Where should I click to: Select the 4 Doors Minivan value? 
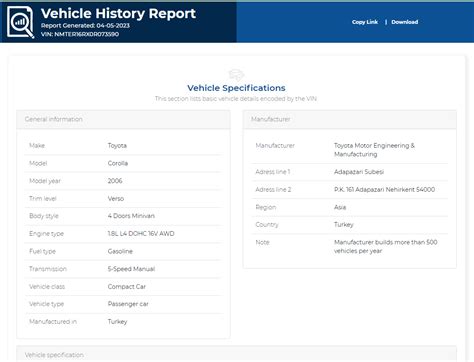coord(131,216)
